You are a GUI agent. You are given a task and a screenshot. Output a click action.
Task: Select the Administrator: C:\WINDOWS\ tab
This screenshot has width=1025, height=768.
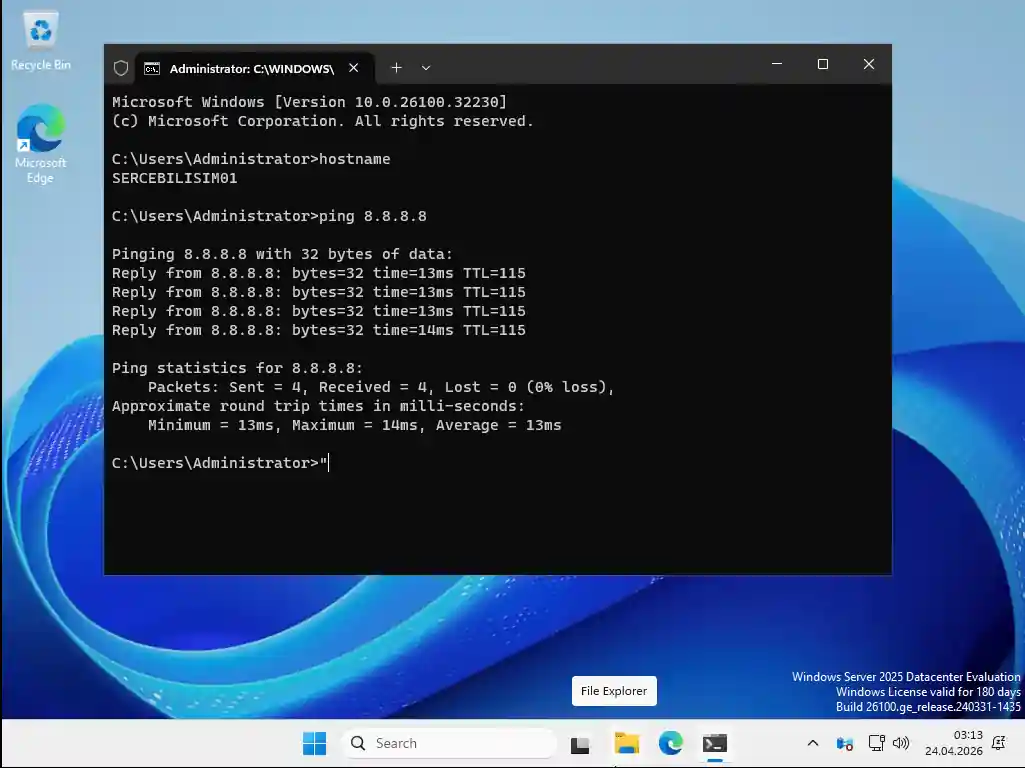tap(255, 68)
